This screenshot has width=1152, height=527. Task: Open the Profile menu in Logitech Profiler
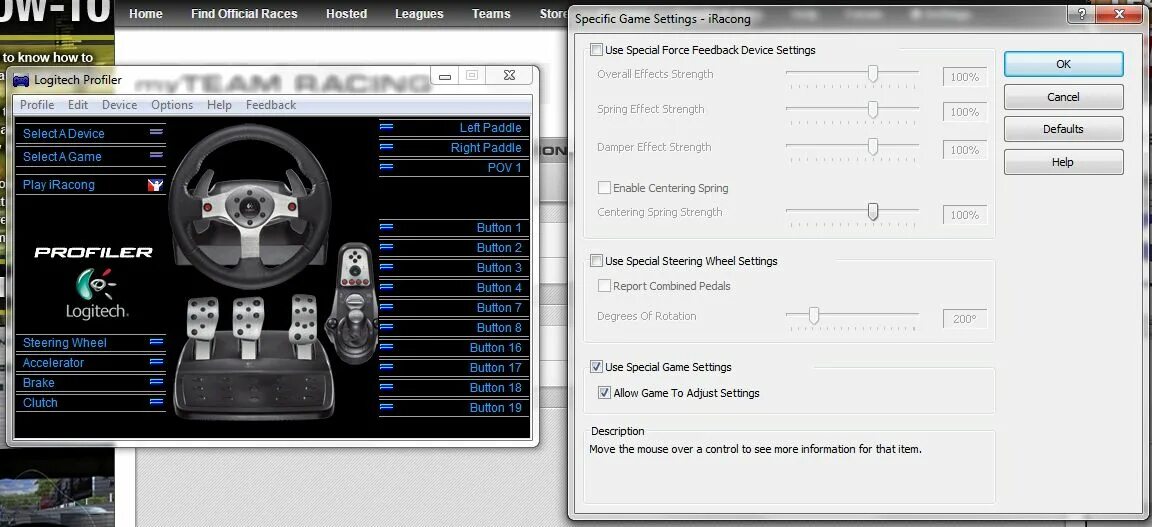37,104
